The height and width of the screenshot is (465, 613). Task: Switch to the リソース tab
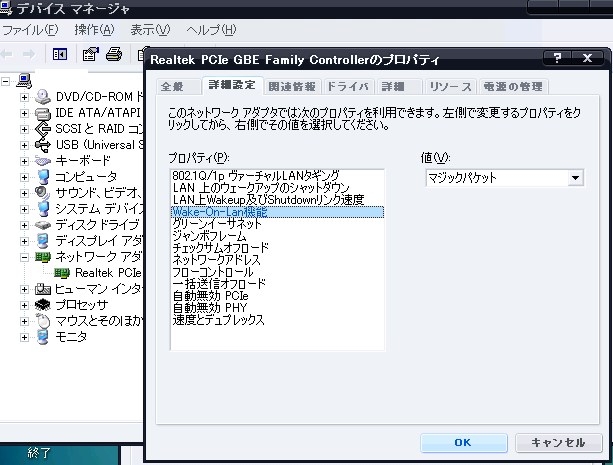pyautogui.click(x=450, y=86)
